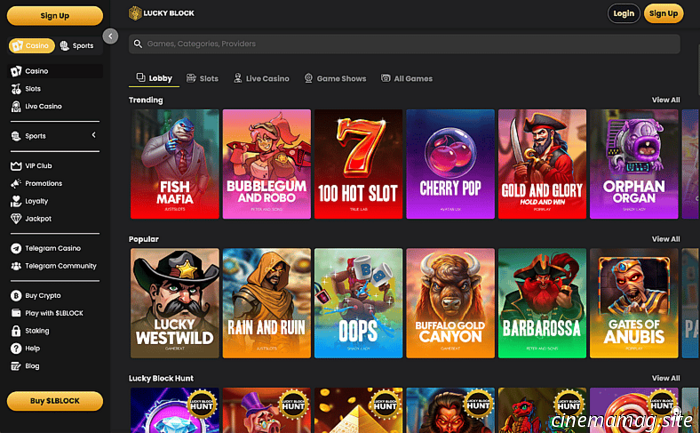This screenshot has width=700, height=433.
Task: Select the Casino mode toggle
Action: pyautogui.click(x=31, y=46)
